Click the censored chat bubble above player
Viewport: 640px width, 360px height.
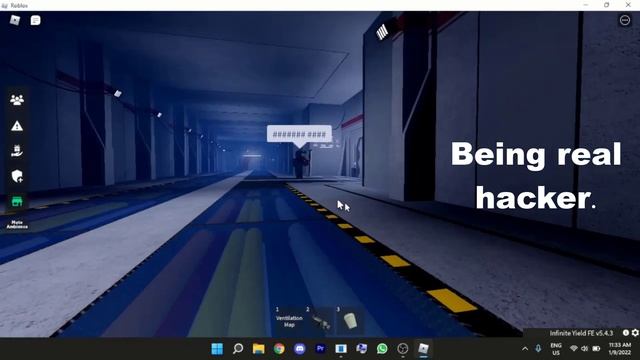point(299,134)
